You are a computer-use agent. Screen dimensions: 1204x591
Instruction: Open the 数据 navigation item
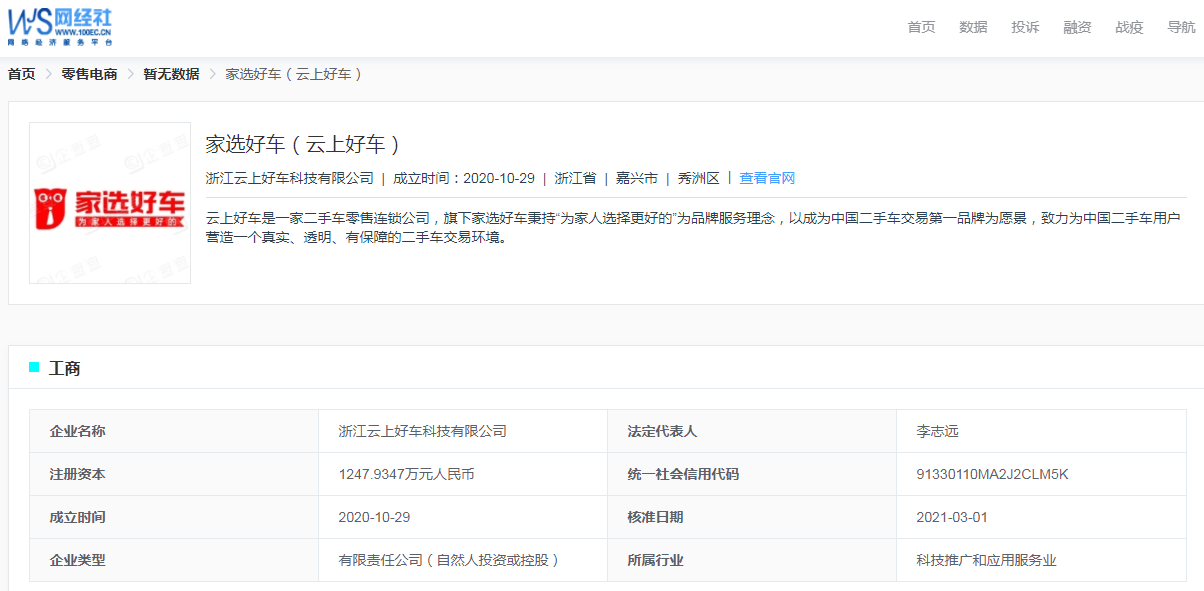pyautogui.click(x=973, y=27)
